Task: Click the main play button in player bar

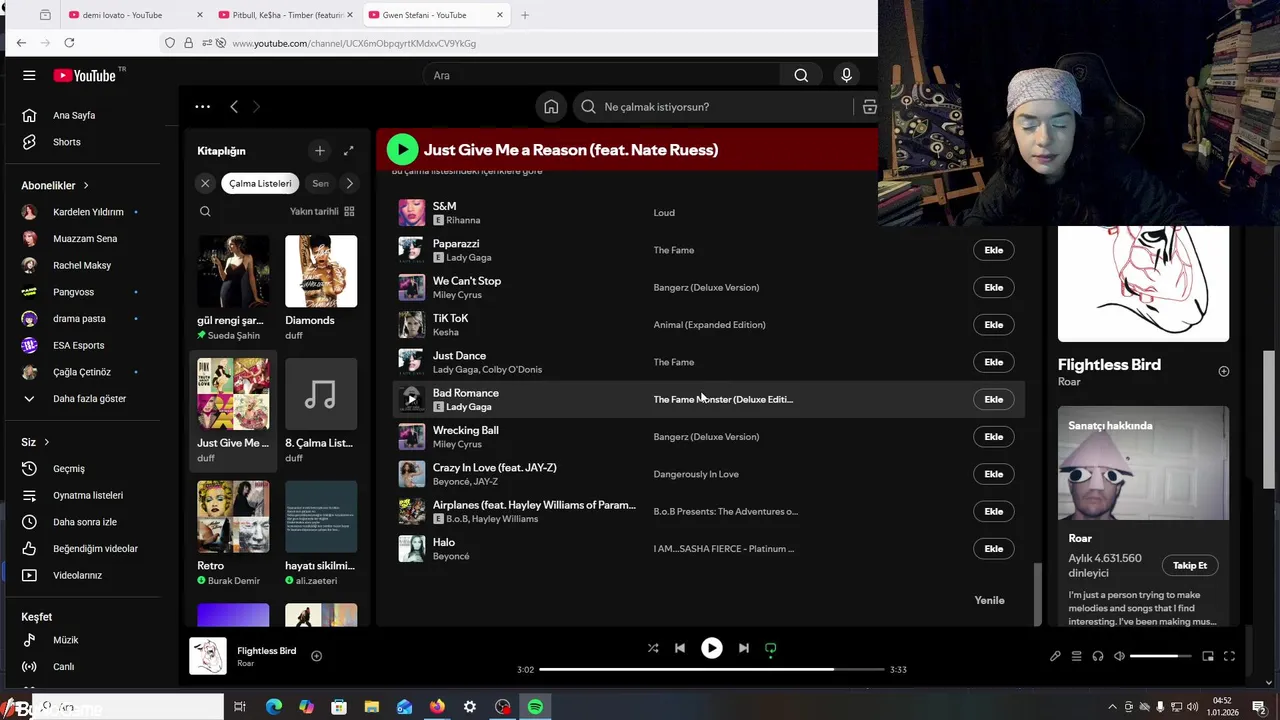Action: [712, 648]
